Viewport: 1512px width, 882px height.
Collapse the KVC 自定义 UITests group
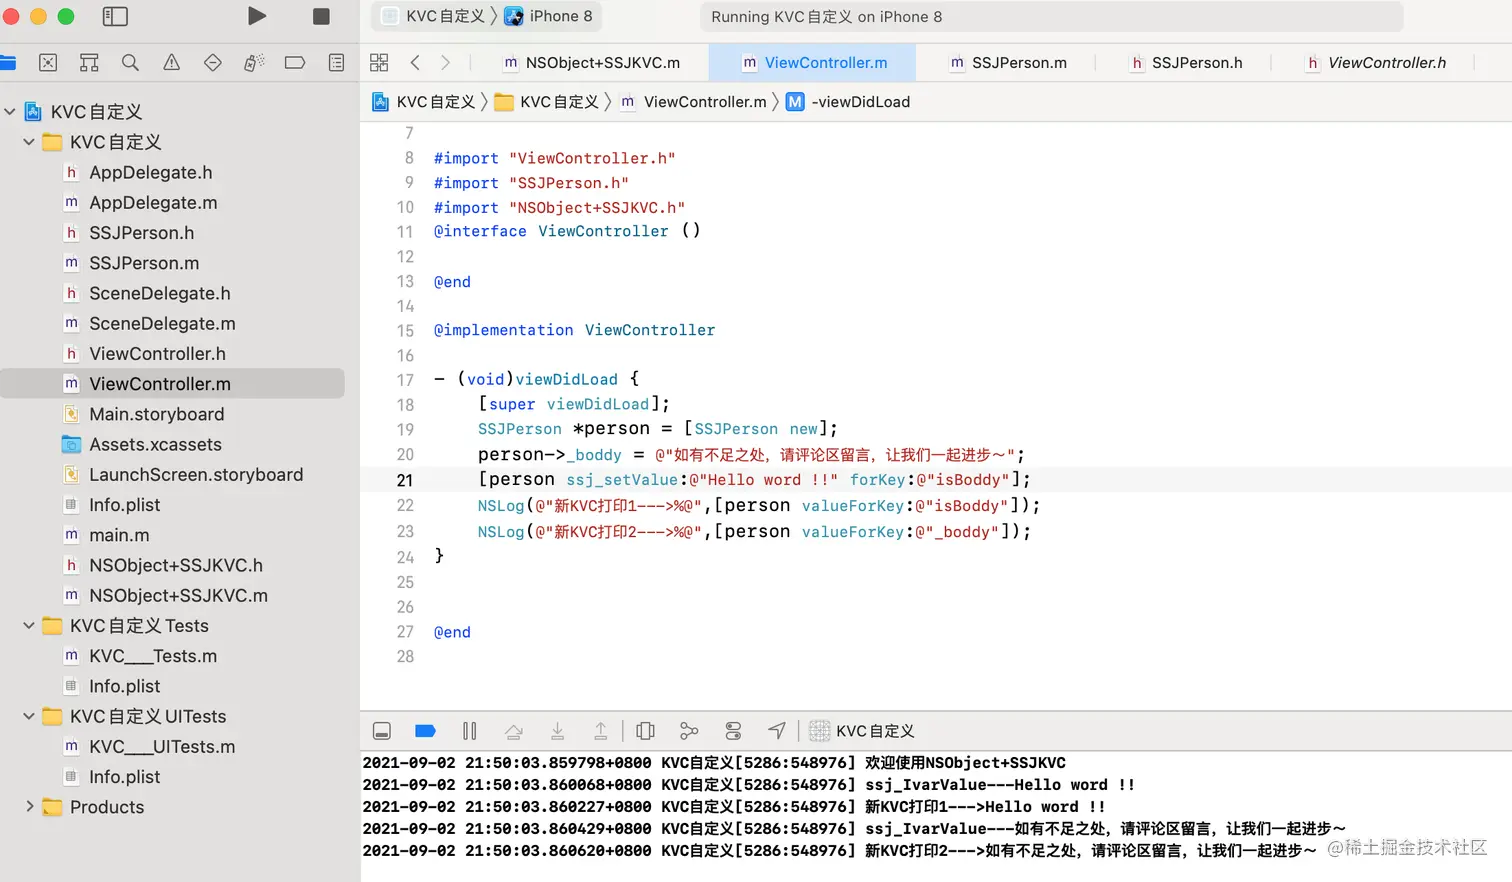click(x=29, y=716)
